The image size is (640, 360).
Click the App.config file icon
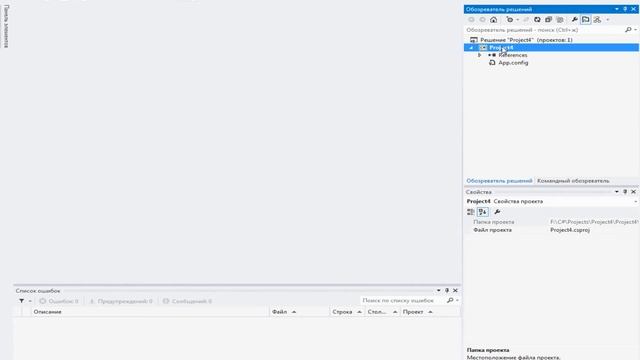click(492, 63)
